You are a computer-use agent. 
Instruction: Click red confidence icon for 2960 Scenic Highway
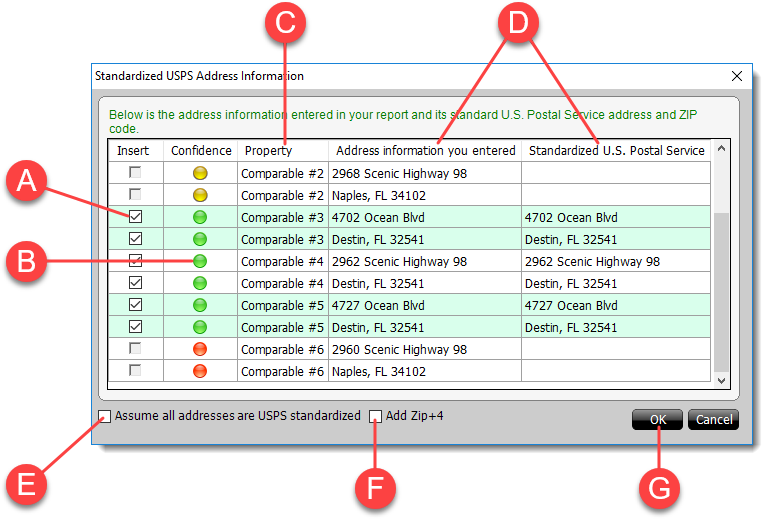(x=199, y=349)
